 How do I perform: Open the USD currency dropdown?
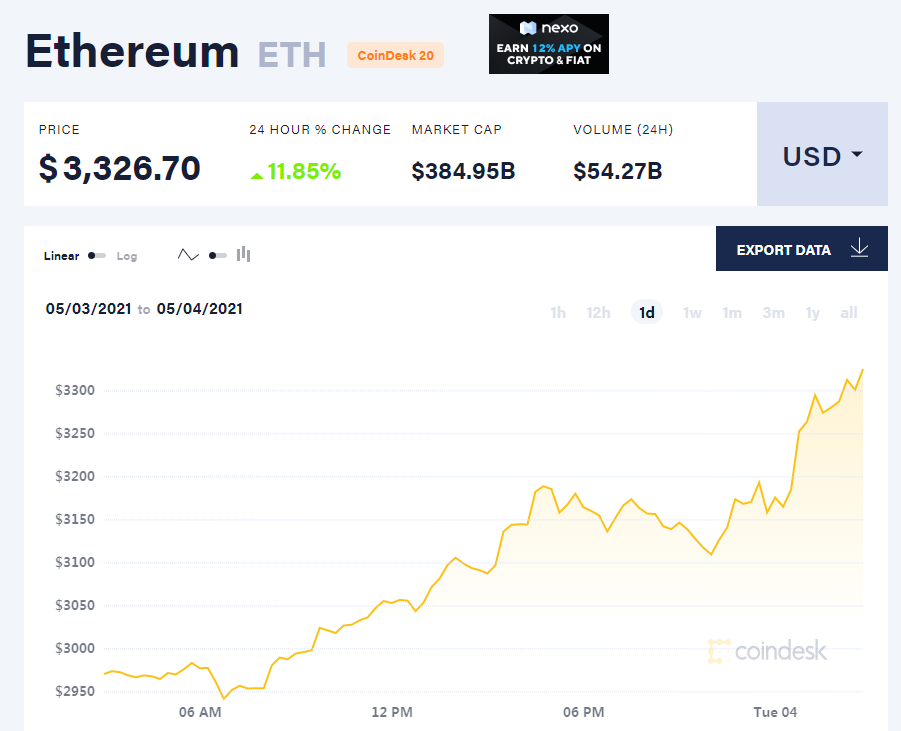pos(822,155)
